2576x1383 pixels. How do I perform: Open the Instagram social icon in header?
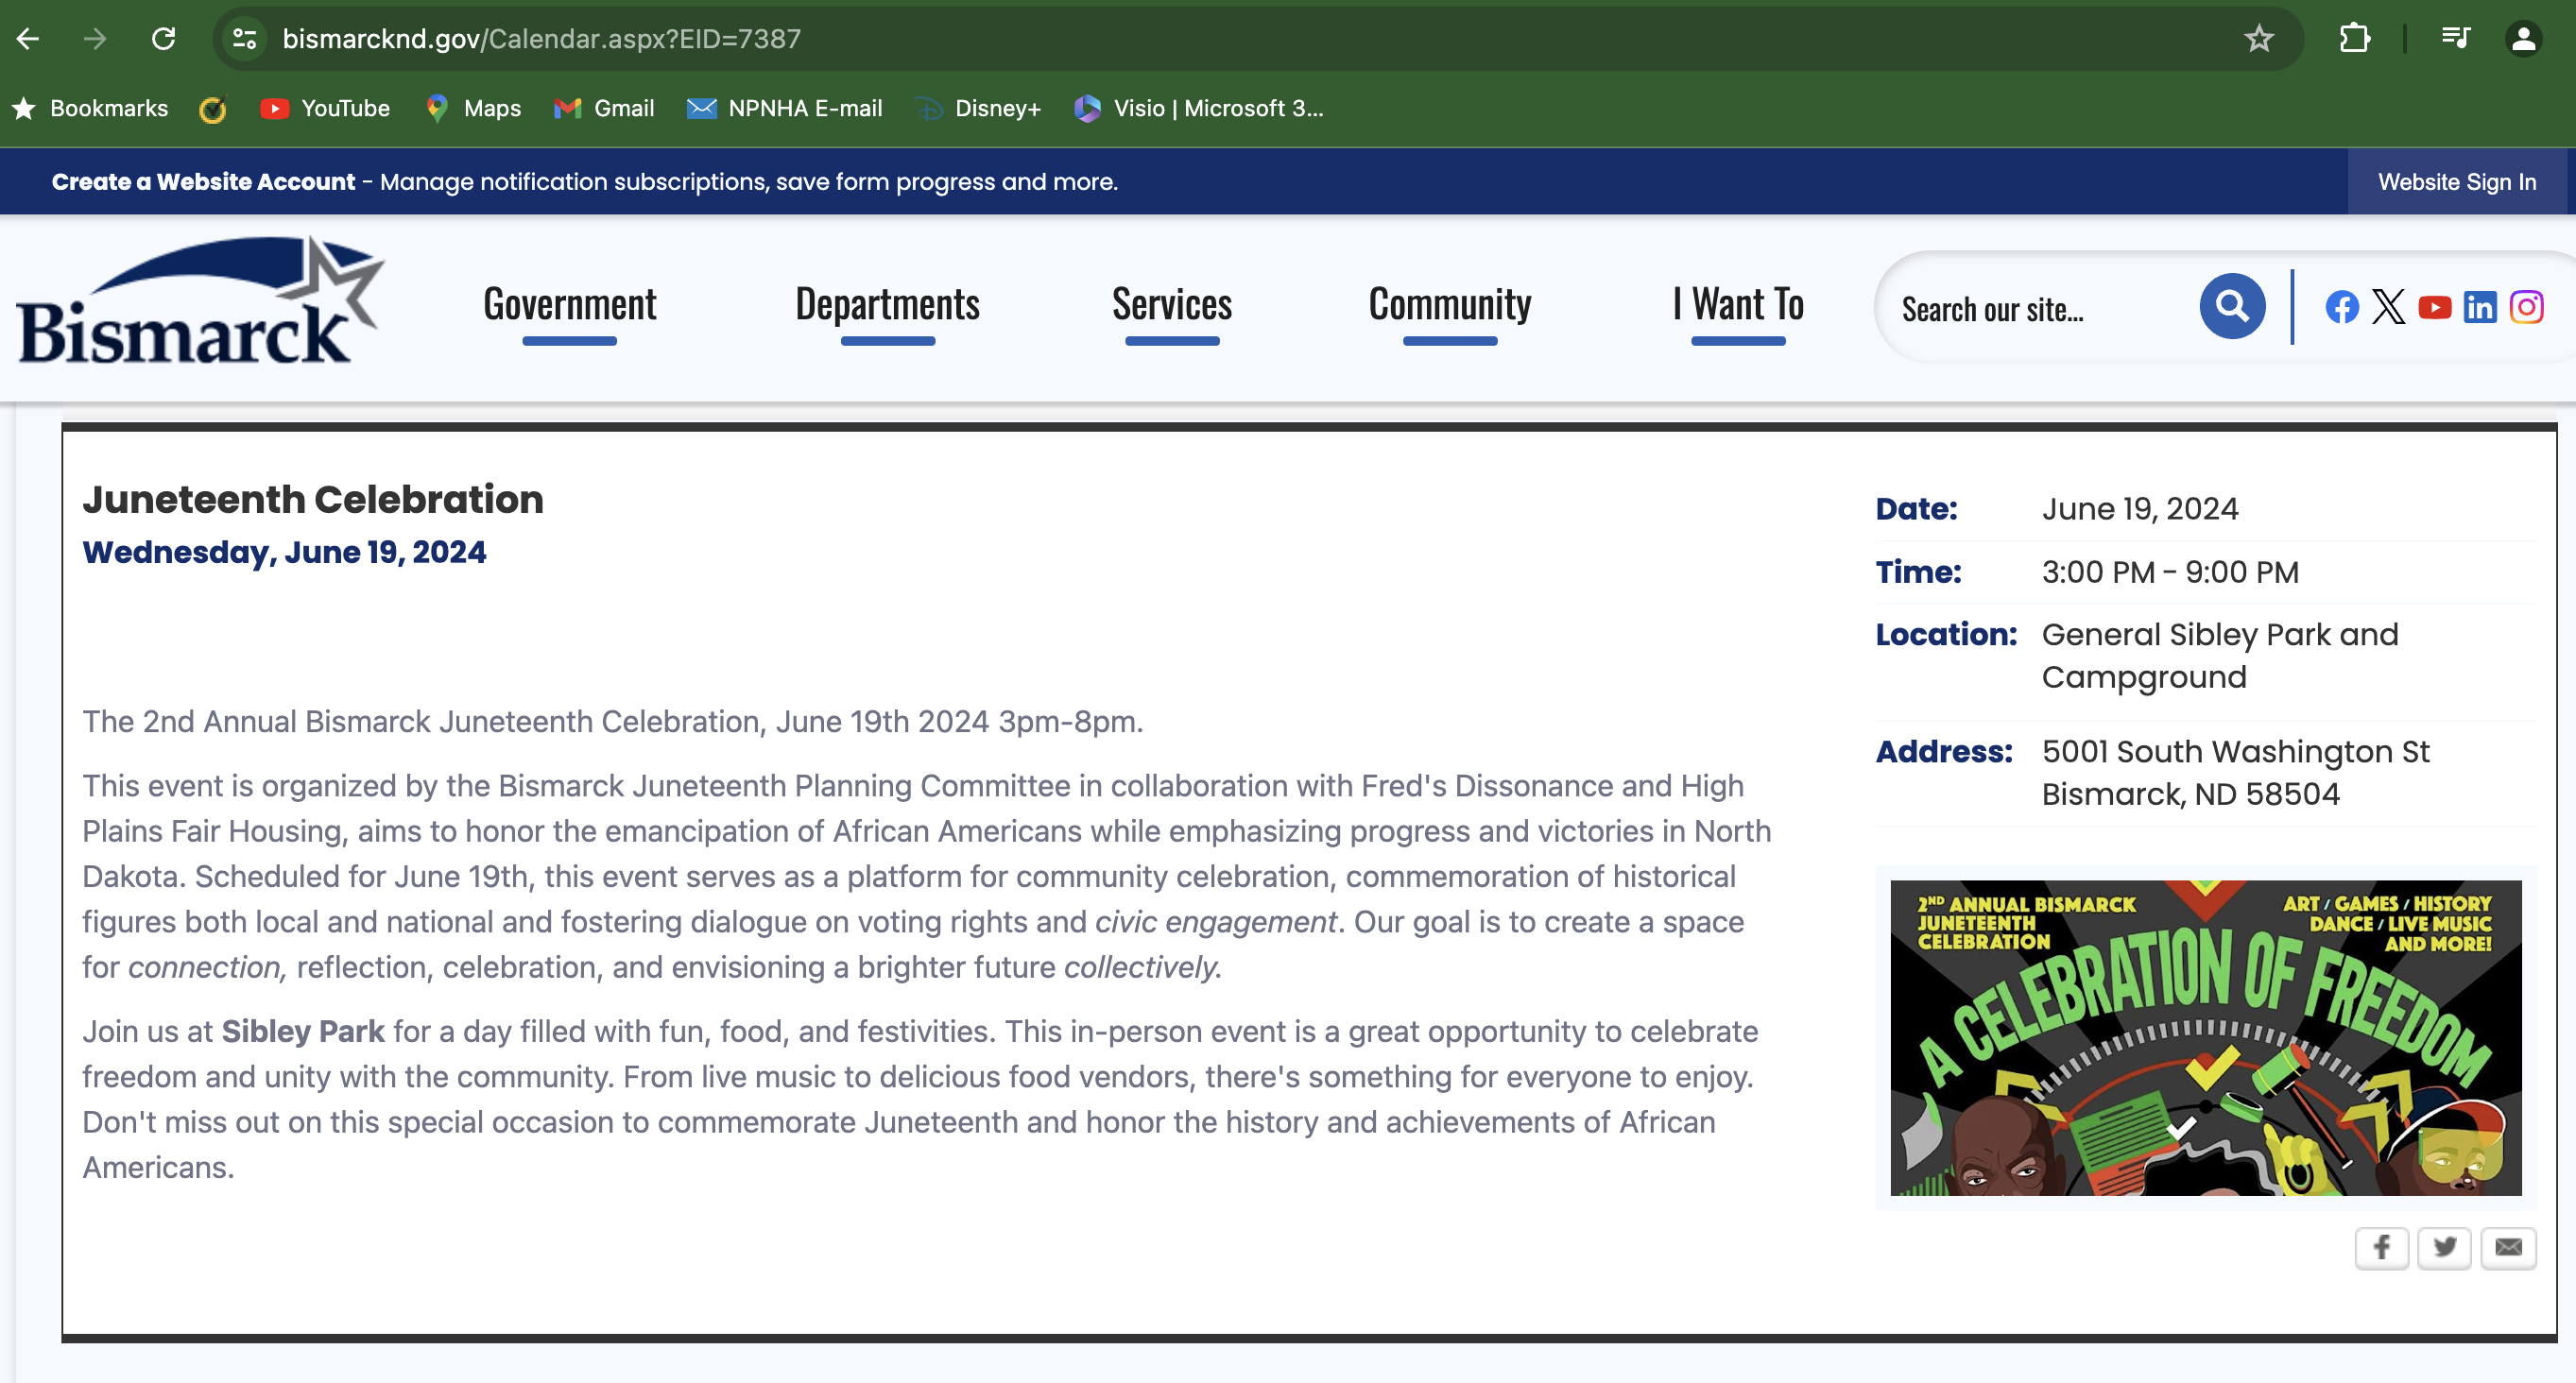[2526, 307]
